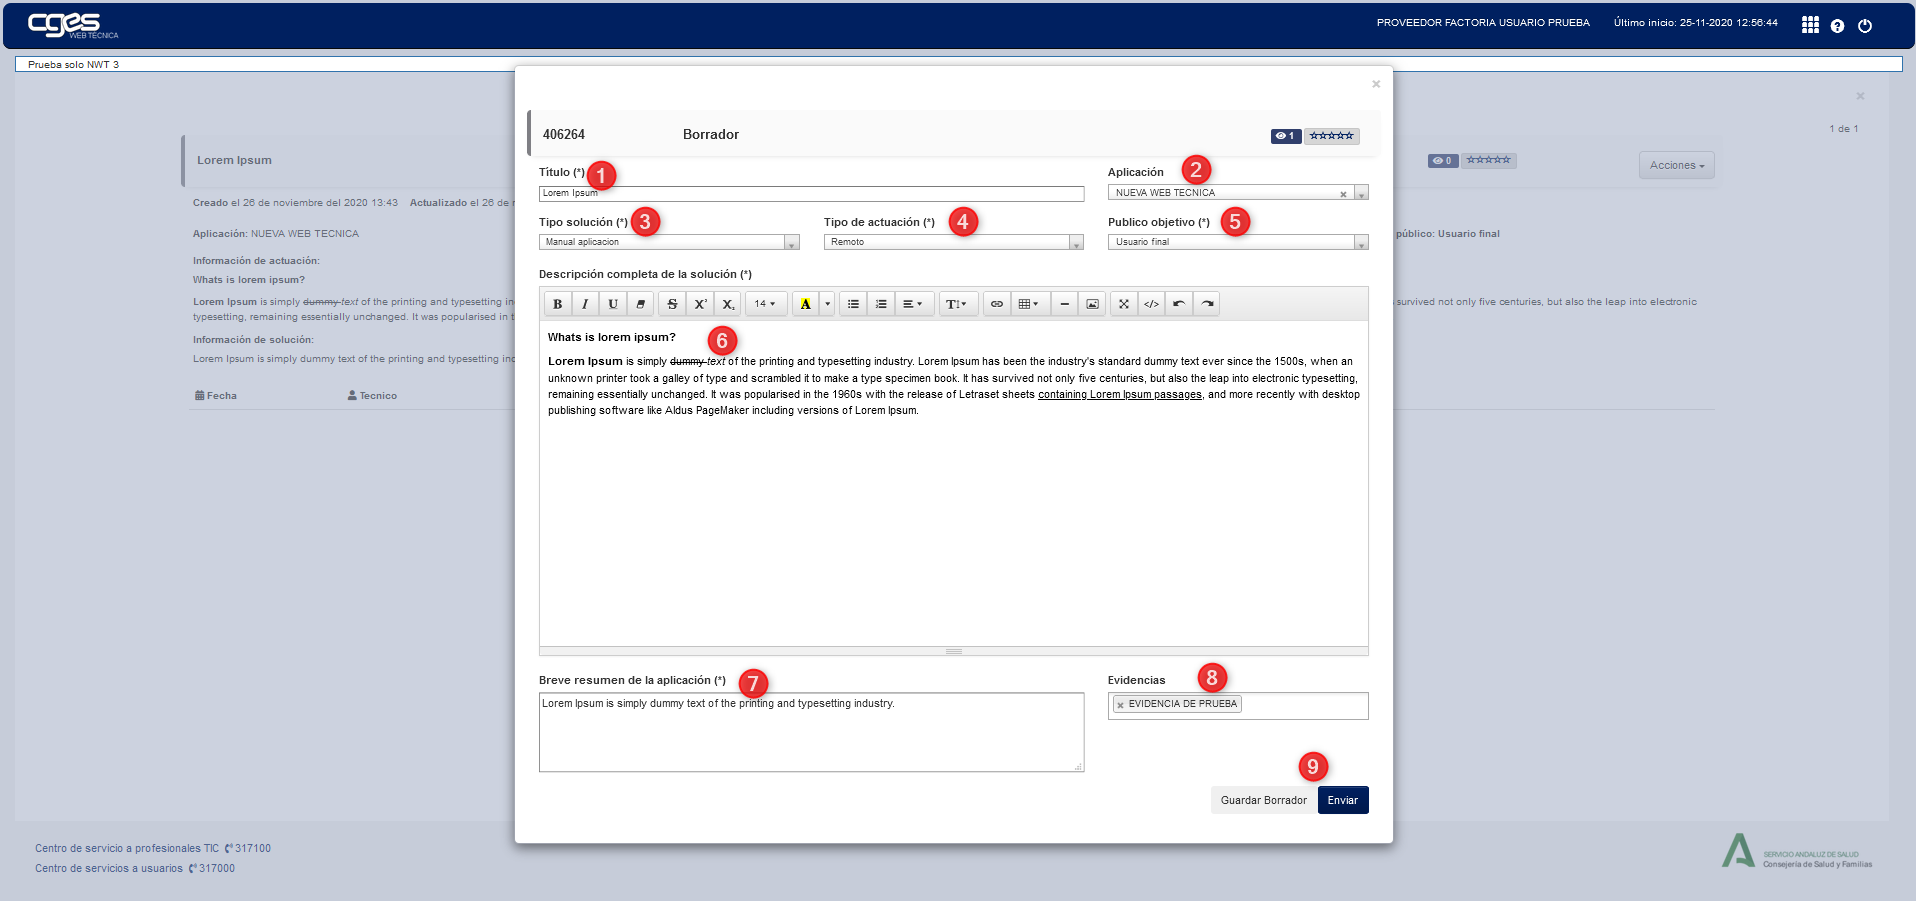Click the view count eye badge in modal

(x=1286, y=136)
